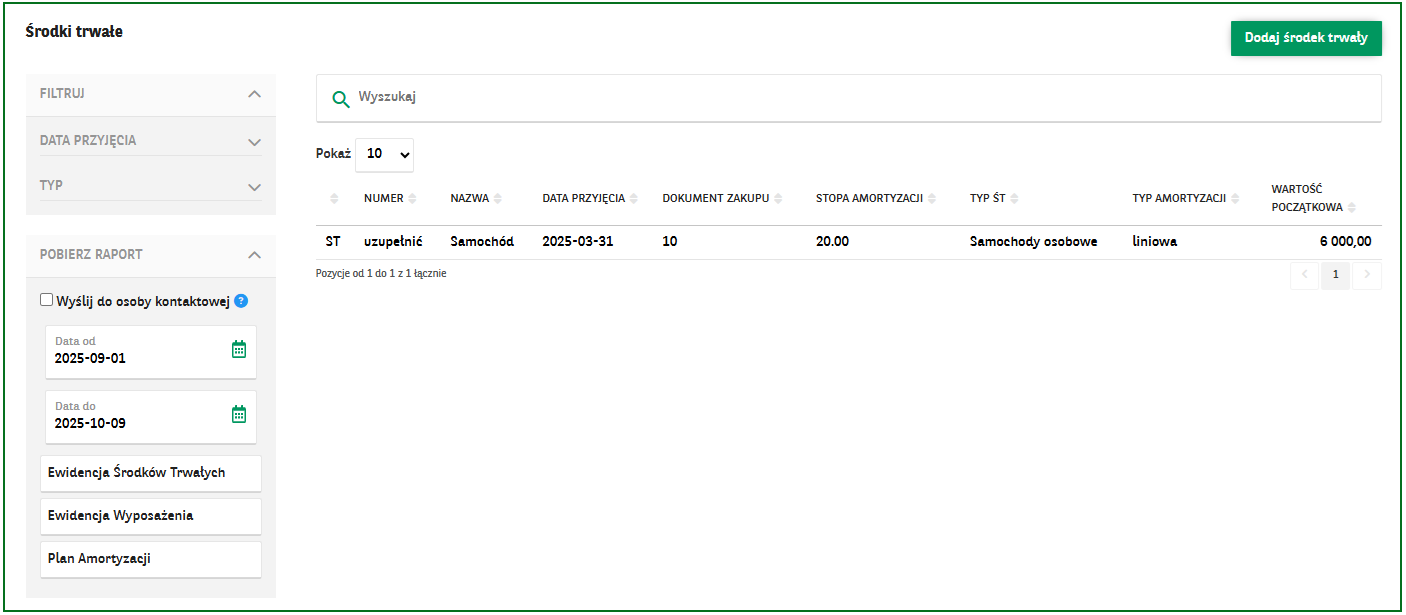
Task: Sort by STOPA AMORTYZACJI column header
Action: [x=876, y=198]
